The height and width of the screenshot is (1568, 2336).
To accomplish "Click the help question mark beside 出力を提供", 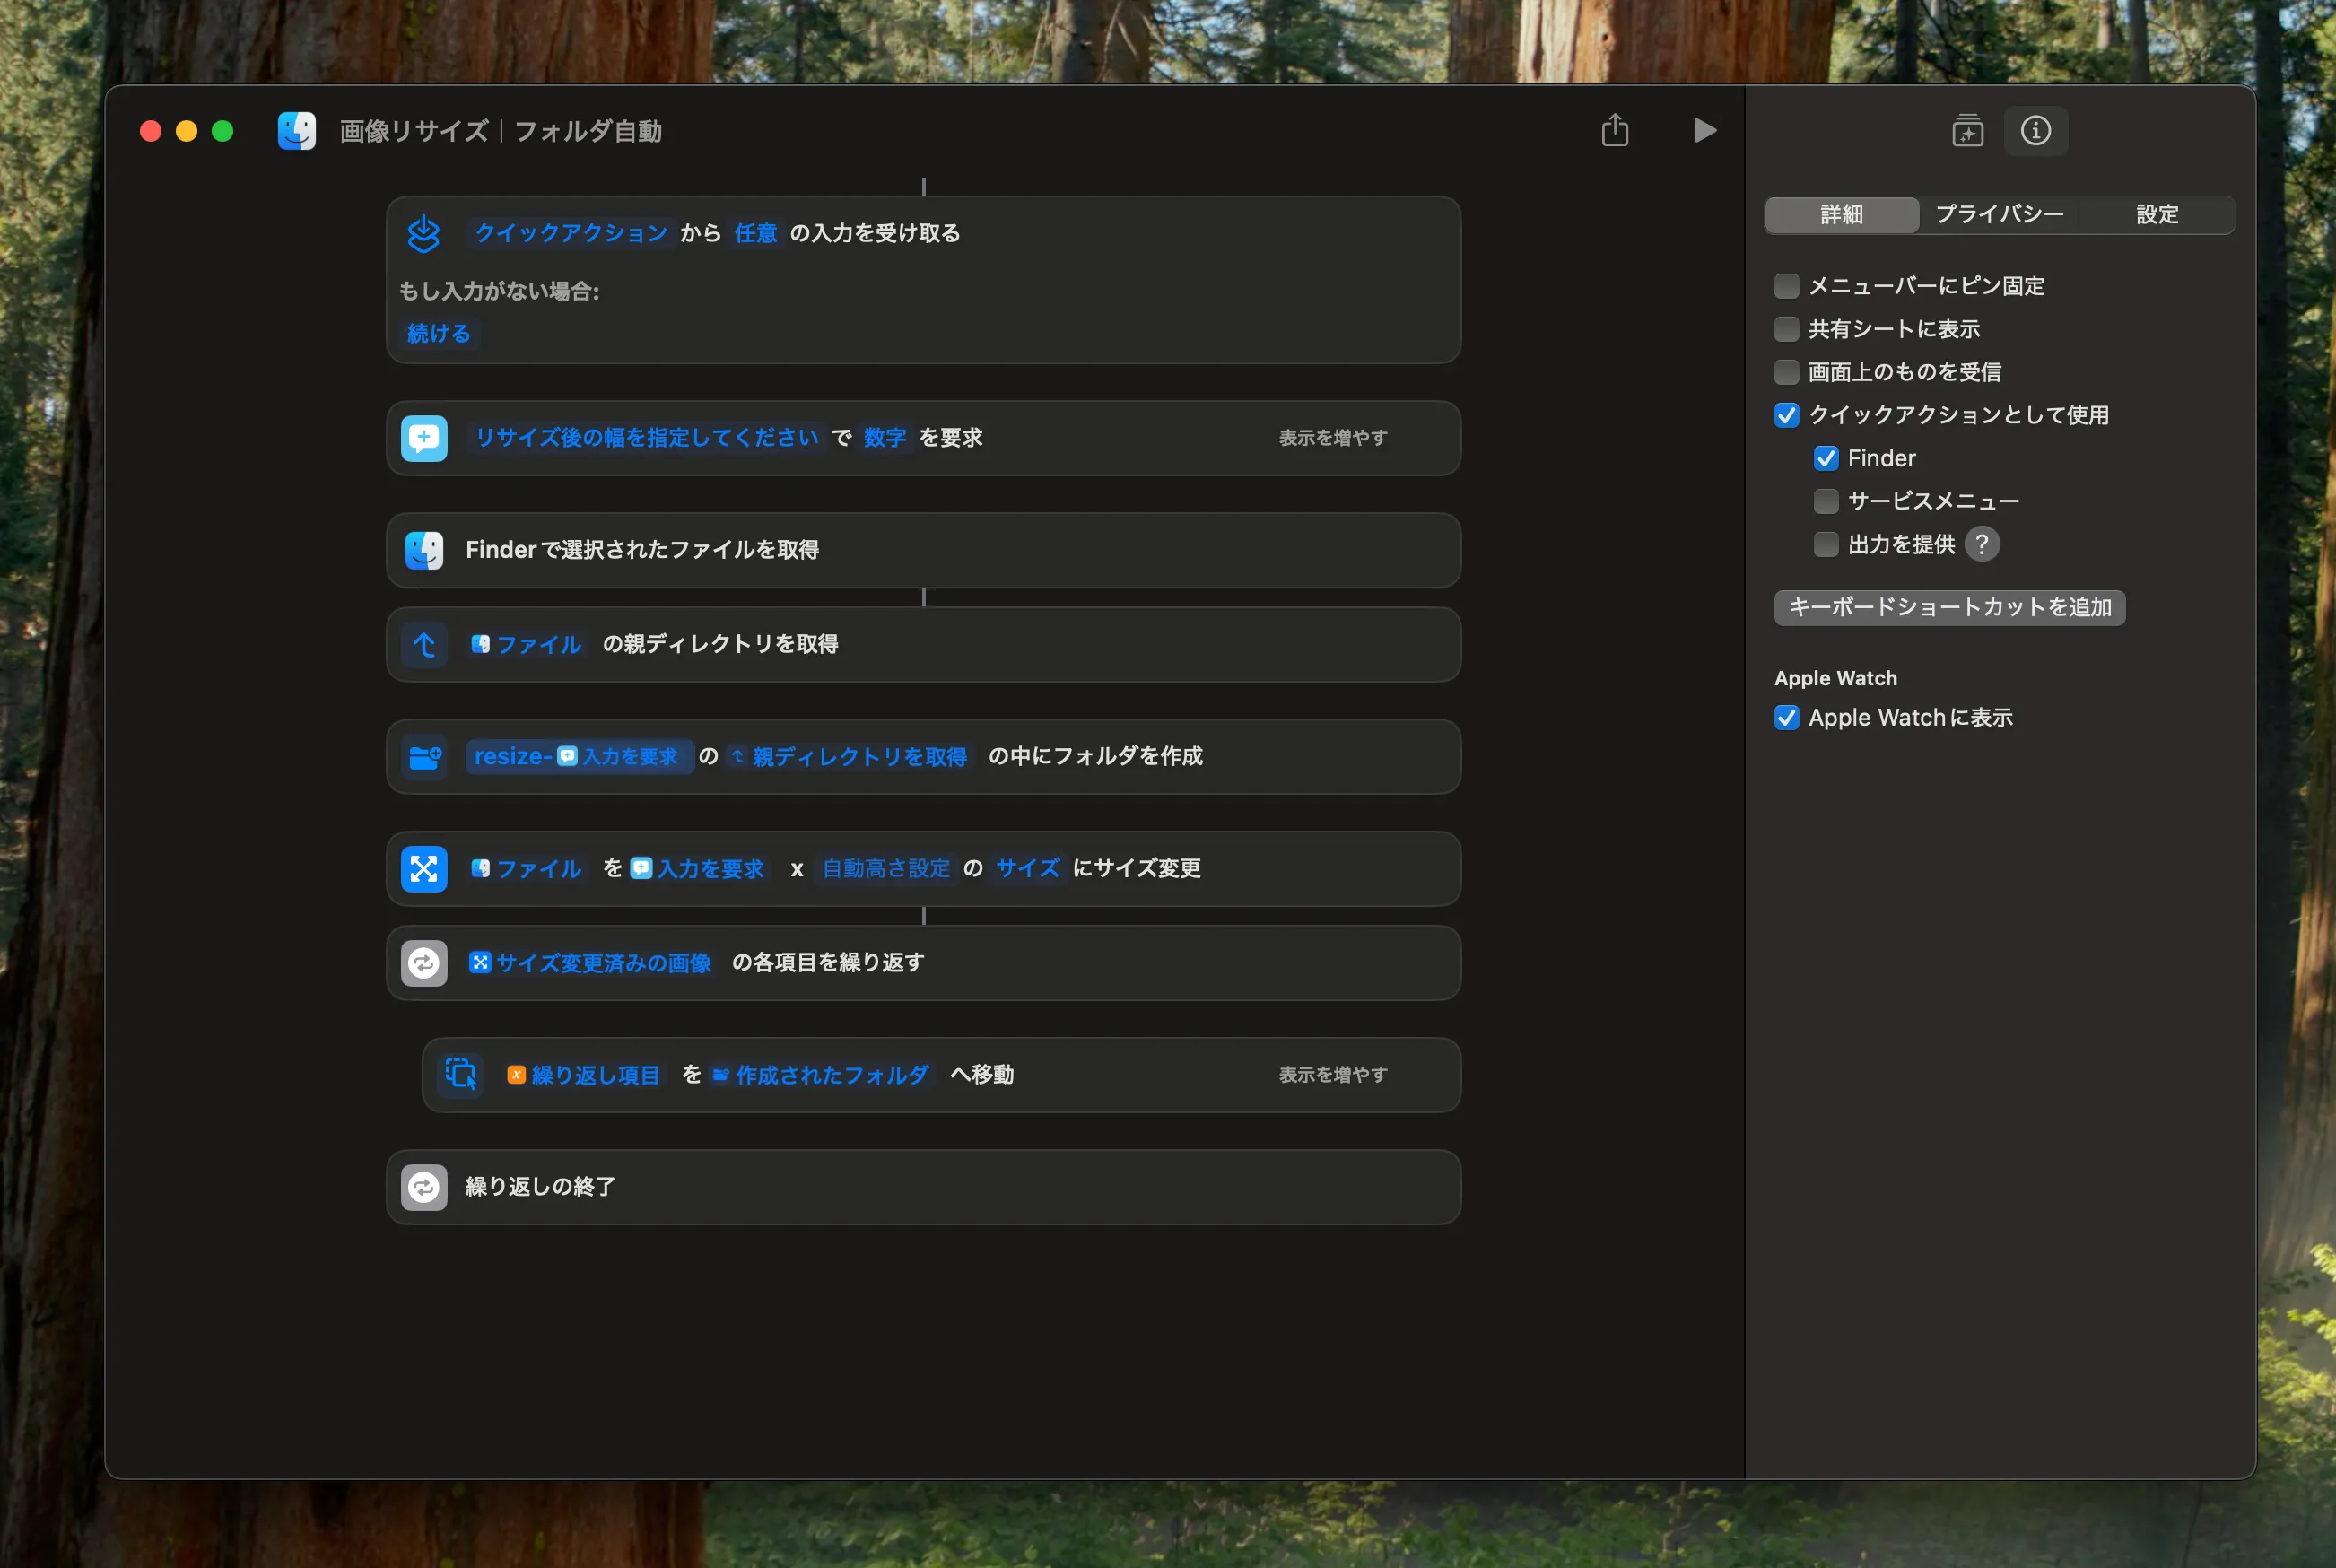I will [x=1981, y=544].
